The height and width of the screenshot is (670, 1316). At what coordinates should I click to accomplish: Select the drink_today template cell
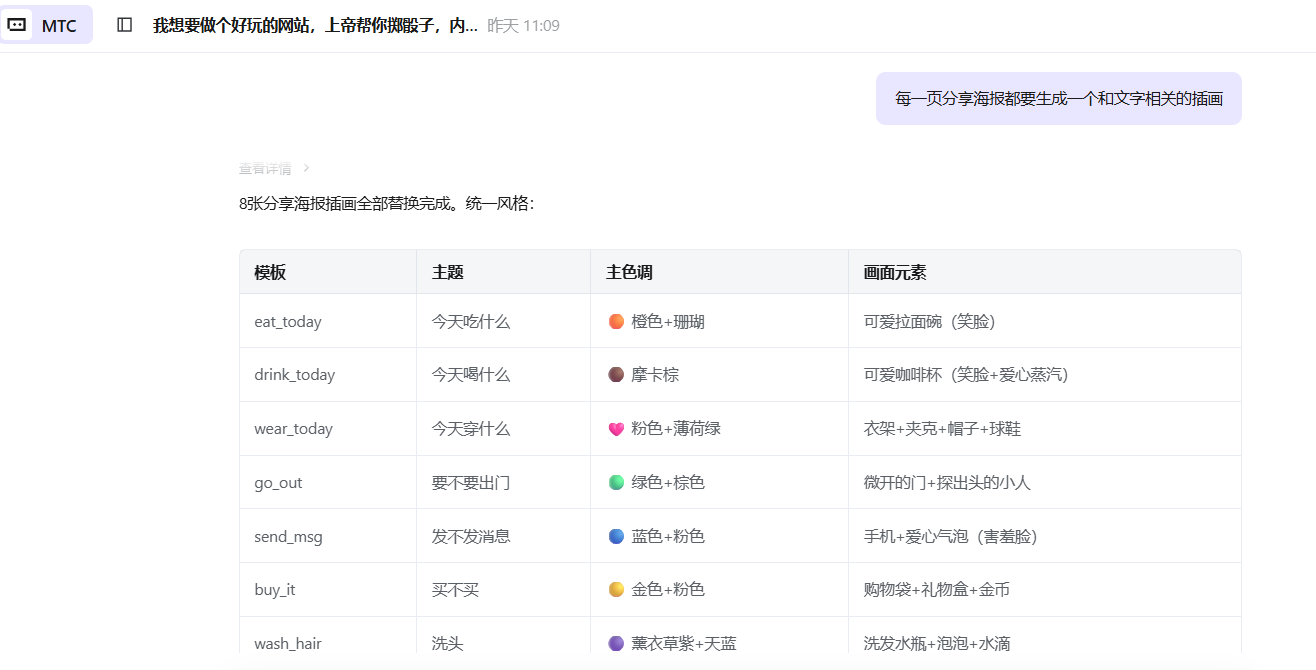(294, 375)
